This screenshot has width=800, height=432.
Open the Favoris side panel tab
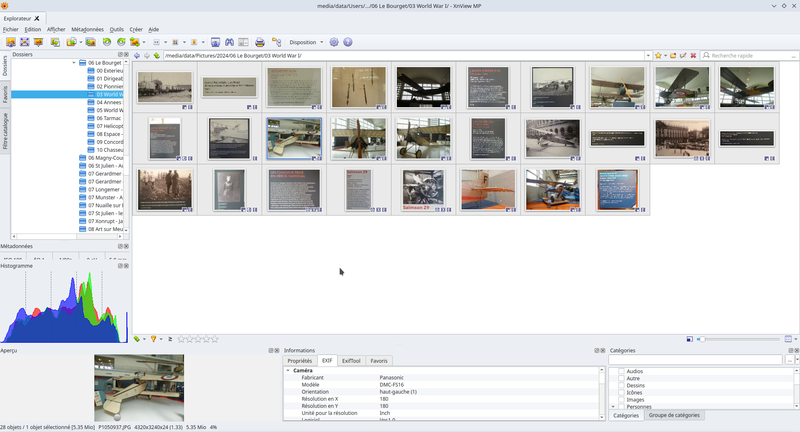(x=5, y=94)
